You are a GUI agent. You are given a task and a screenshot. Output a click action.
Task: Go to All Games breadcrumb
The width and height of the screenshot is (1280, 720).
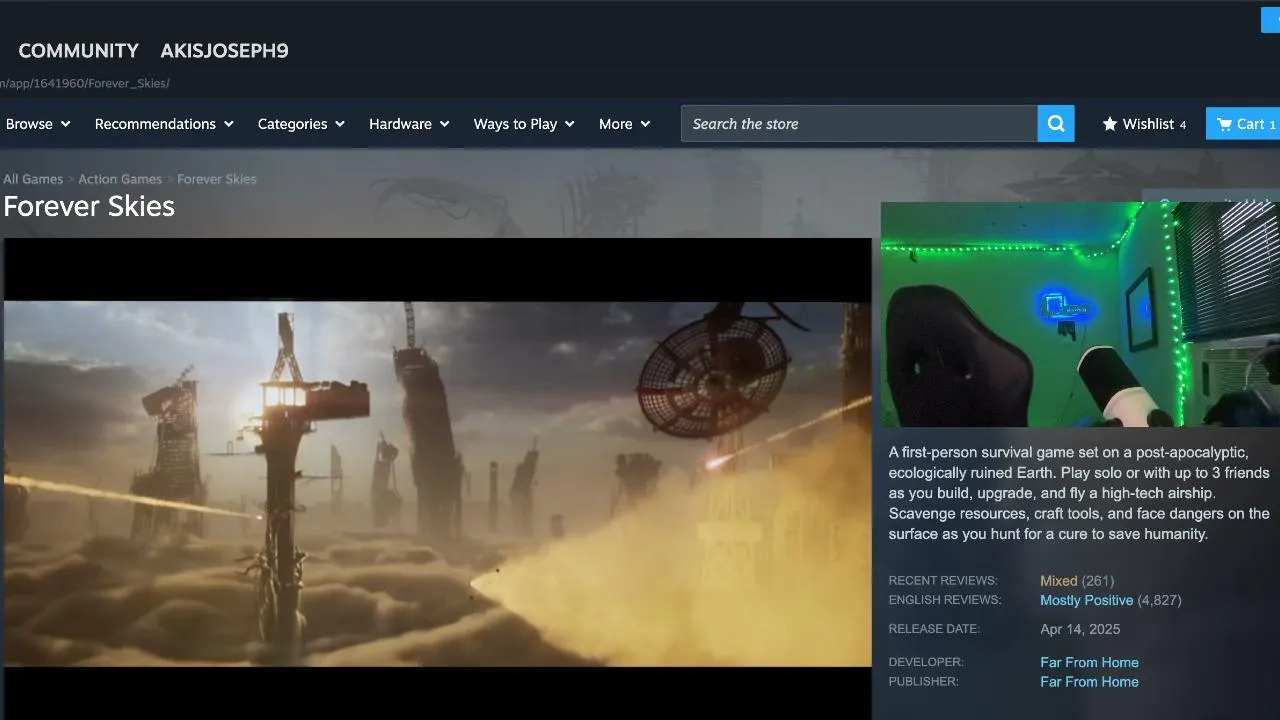[33, 179]
